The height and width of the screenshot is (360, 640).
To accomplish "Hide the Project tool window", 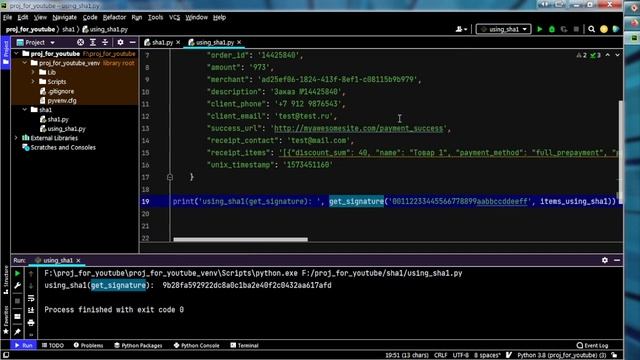I will pos(132,42).
